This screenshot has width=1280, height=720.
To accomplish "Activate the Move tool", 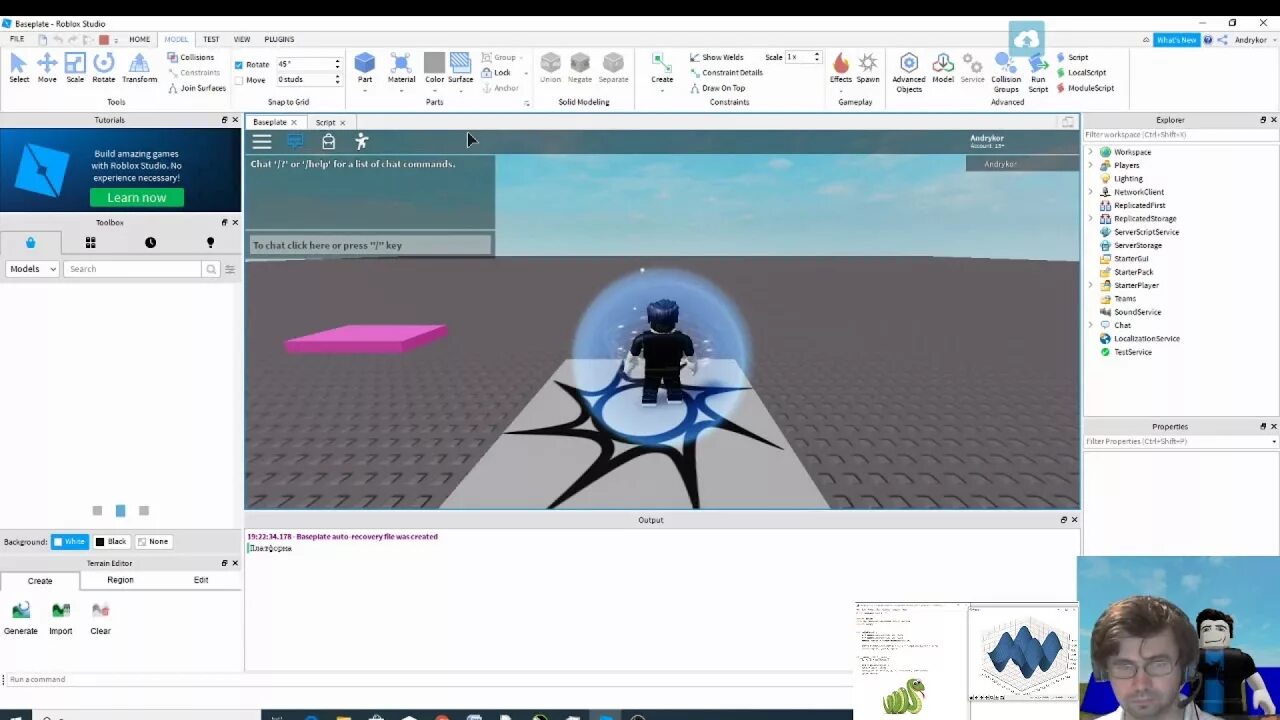I will click(x=47, y=68).
